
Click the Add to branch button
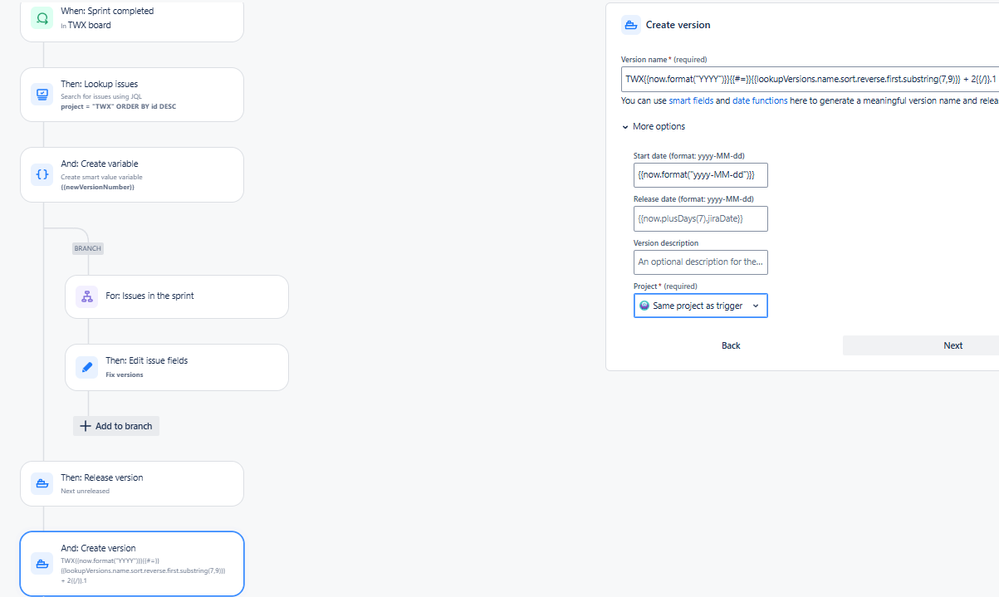coord(116,426)
